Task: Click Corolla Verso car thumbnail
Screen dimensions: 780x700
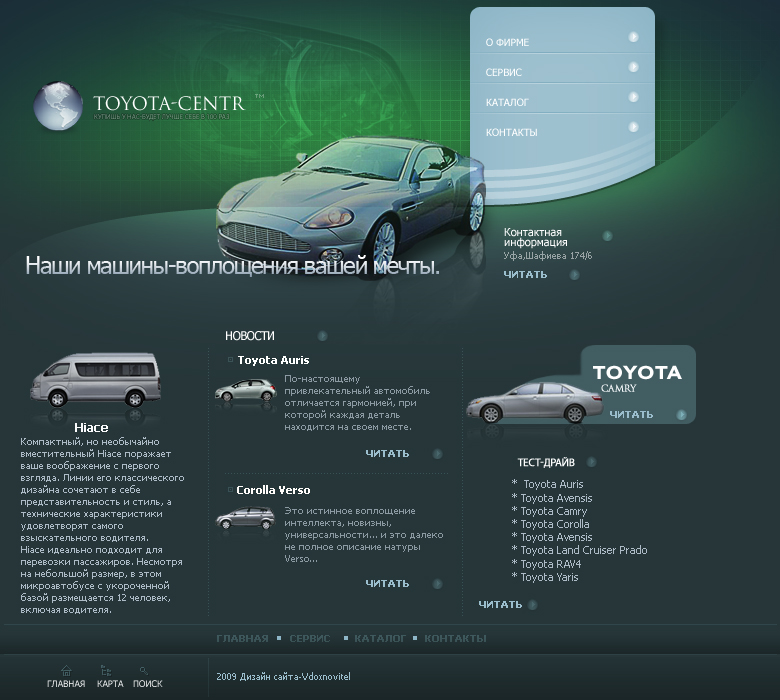Action: tap(245, 518)
